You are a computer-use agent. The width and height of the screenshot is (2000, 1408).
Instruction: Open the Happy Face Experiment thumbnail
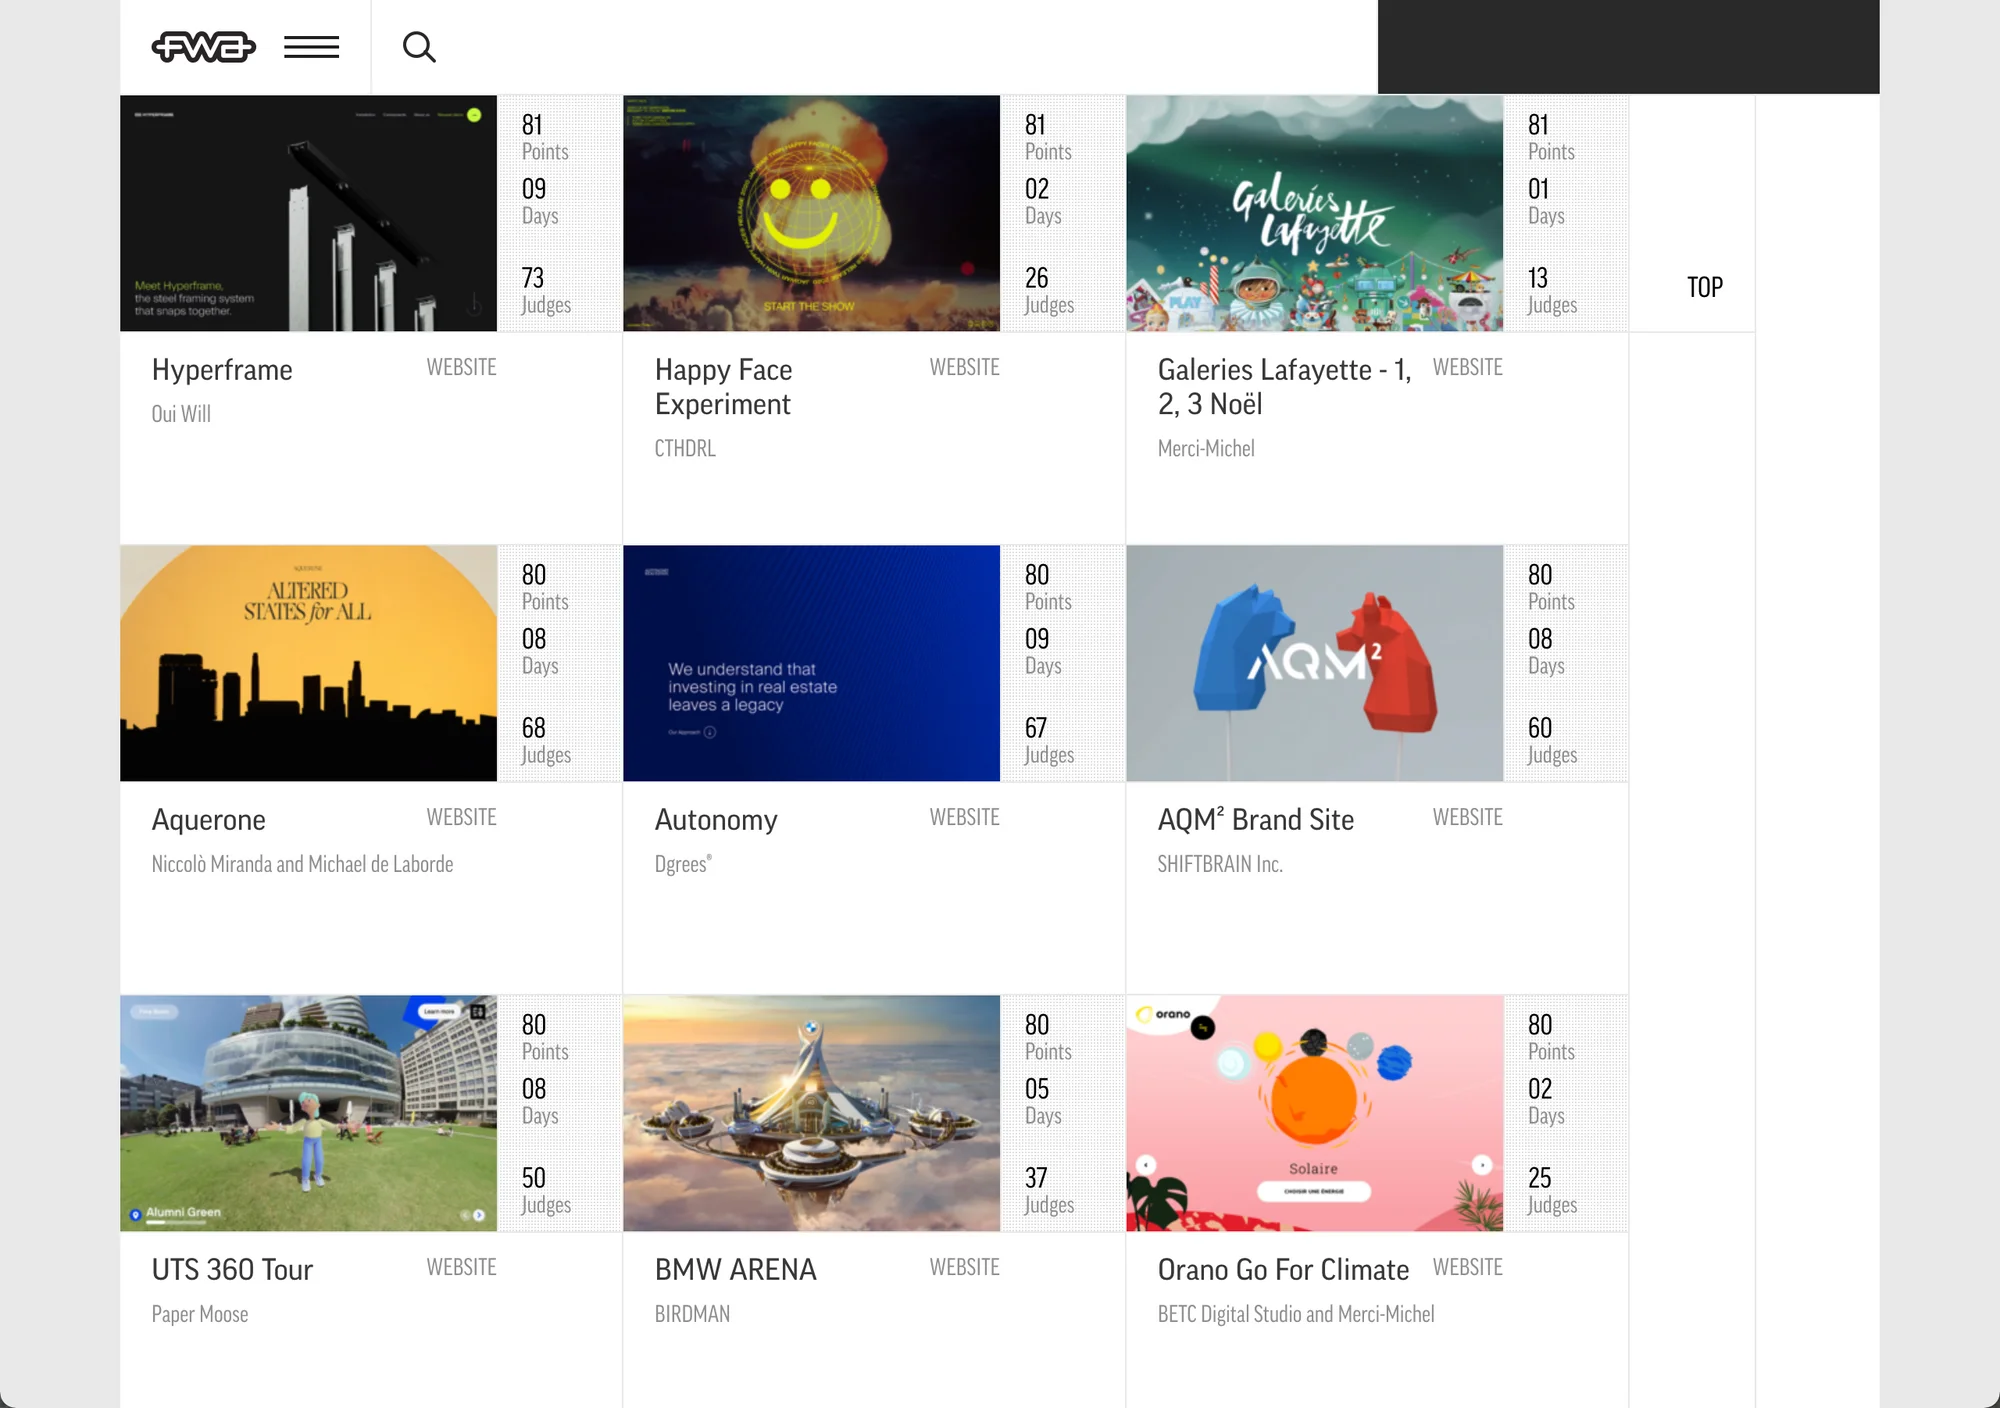tap(811, 213)
